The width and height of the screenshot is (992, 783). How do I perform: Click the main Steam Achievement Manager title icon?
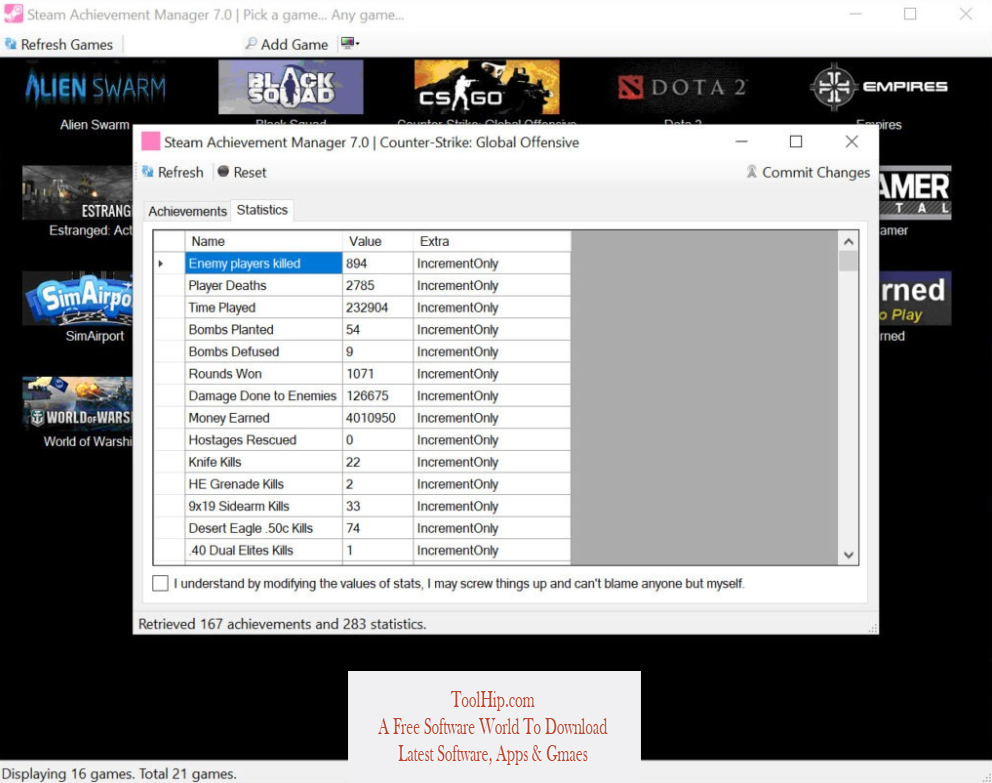click(13, 14)
